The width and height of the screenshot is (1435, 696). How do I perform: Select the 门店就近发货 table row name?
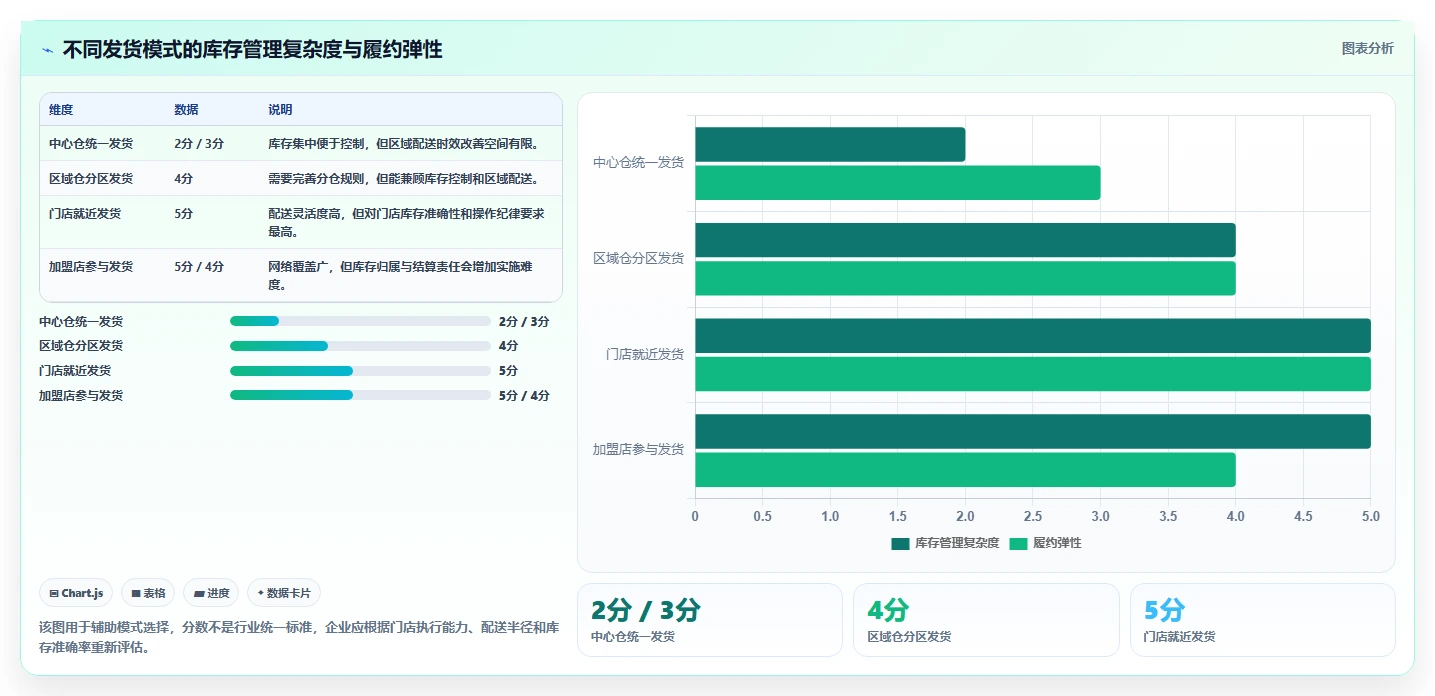85,213
